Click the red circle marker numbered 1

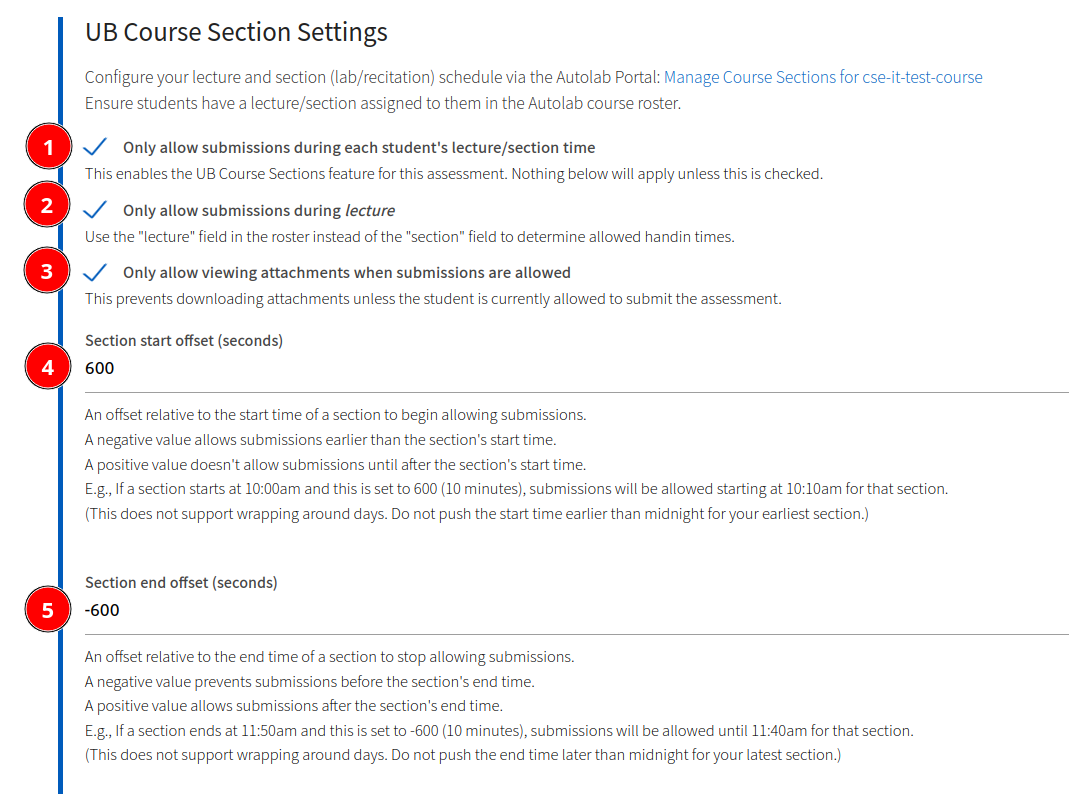click(x=48, y=147)
